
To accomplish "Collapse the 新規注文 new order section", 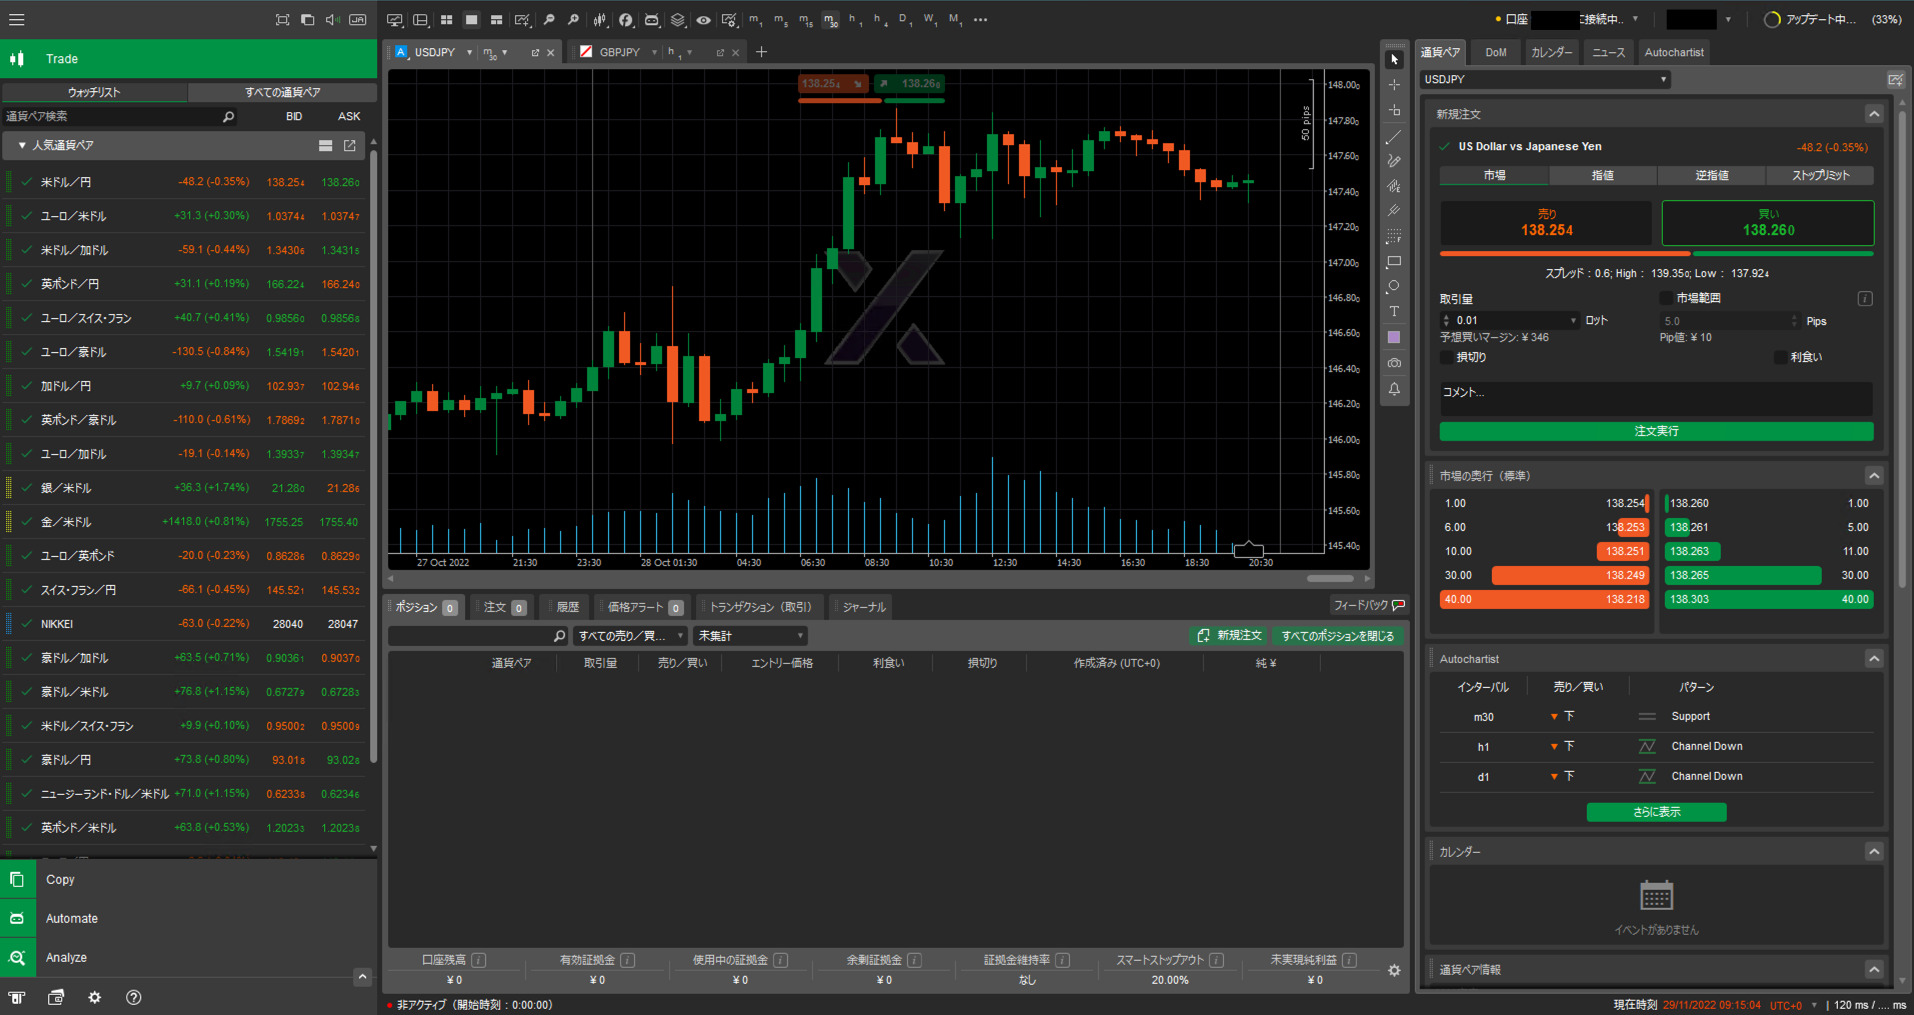I will click(1874, 114).
